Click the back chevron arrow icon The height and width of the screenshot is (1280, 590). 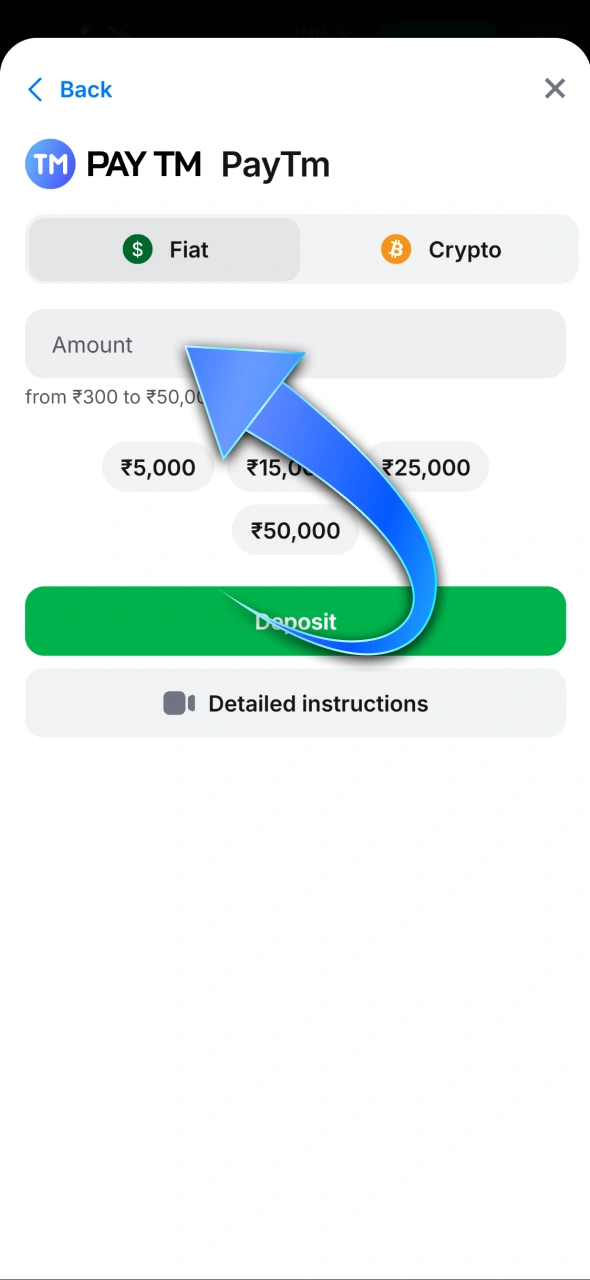(x=35, y=89)
